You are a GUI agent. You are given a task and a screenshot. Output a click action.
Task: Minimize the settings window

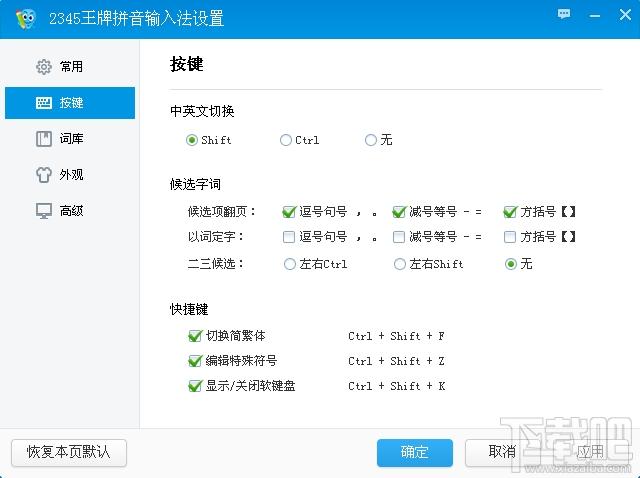[595, 16]
